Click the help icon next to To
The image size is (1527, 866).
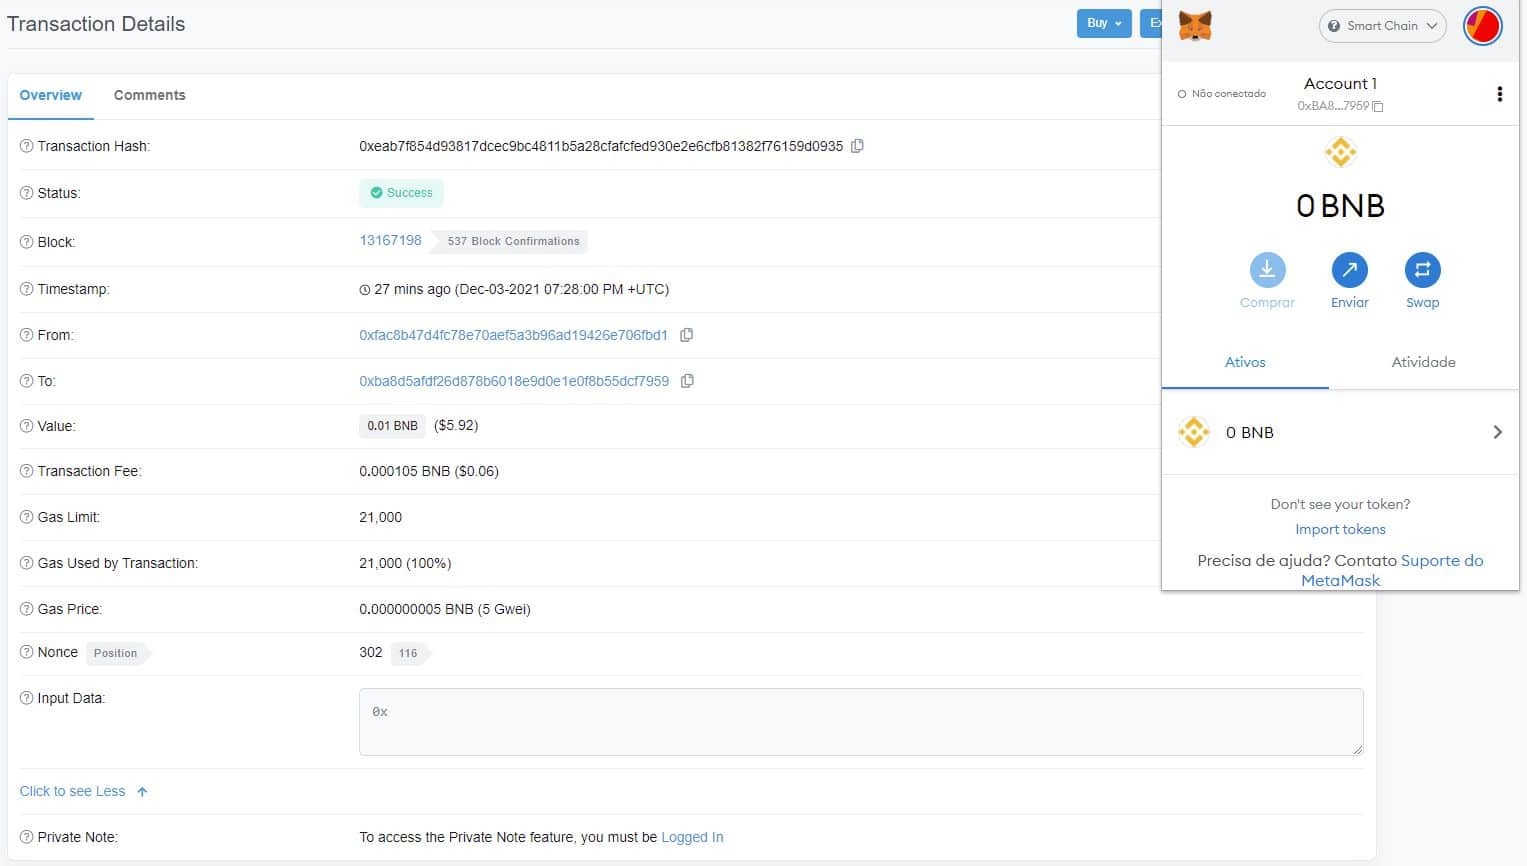(27, 381)
